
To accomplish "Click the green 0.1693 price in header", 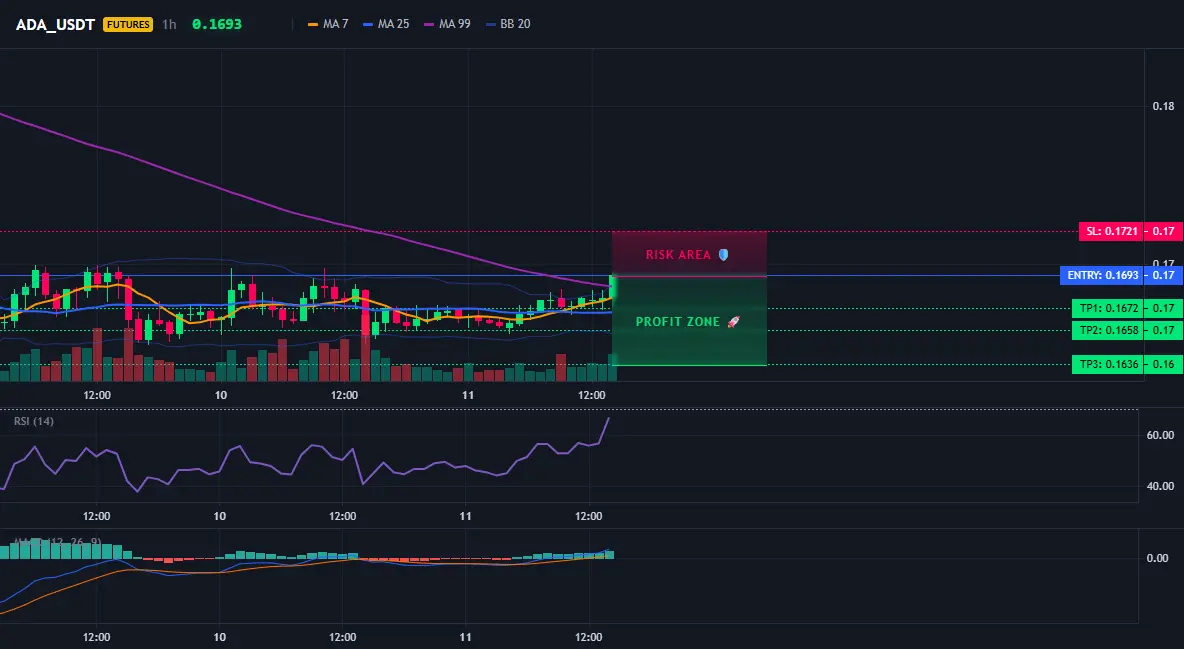I will coord(217,24).
